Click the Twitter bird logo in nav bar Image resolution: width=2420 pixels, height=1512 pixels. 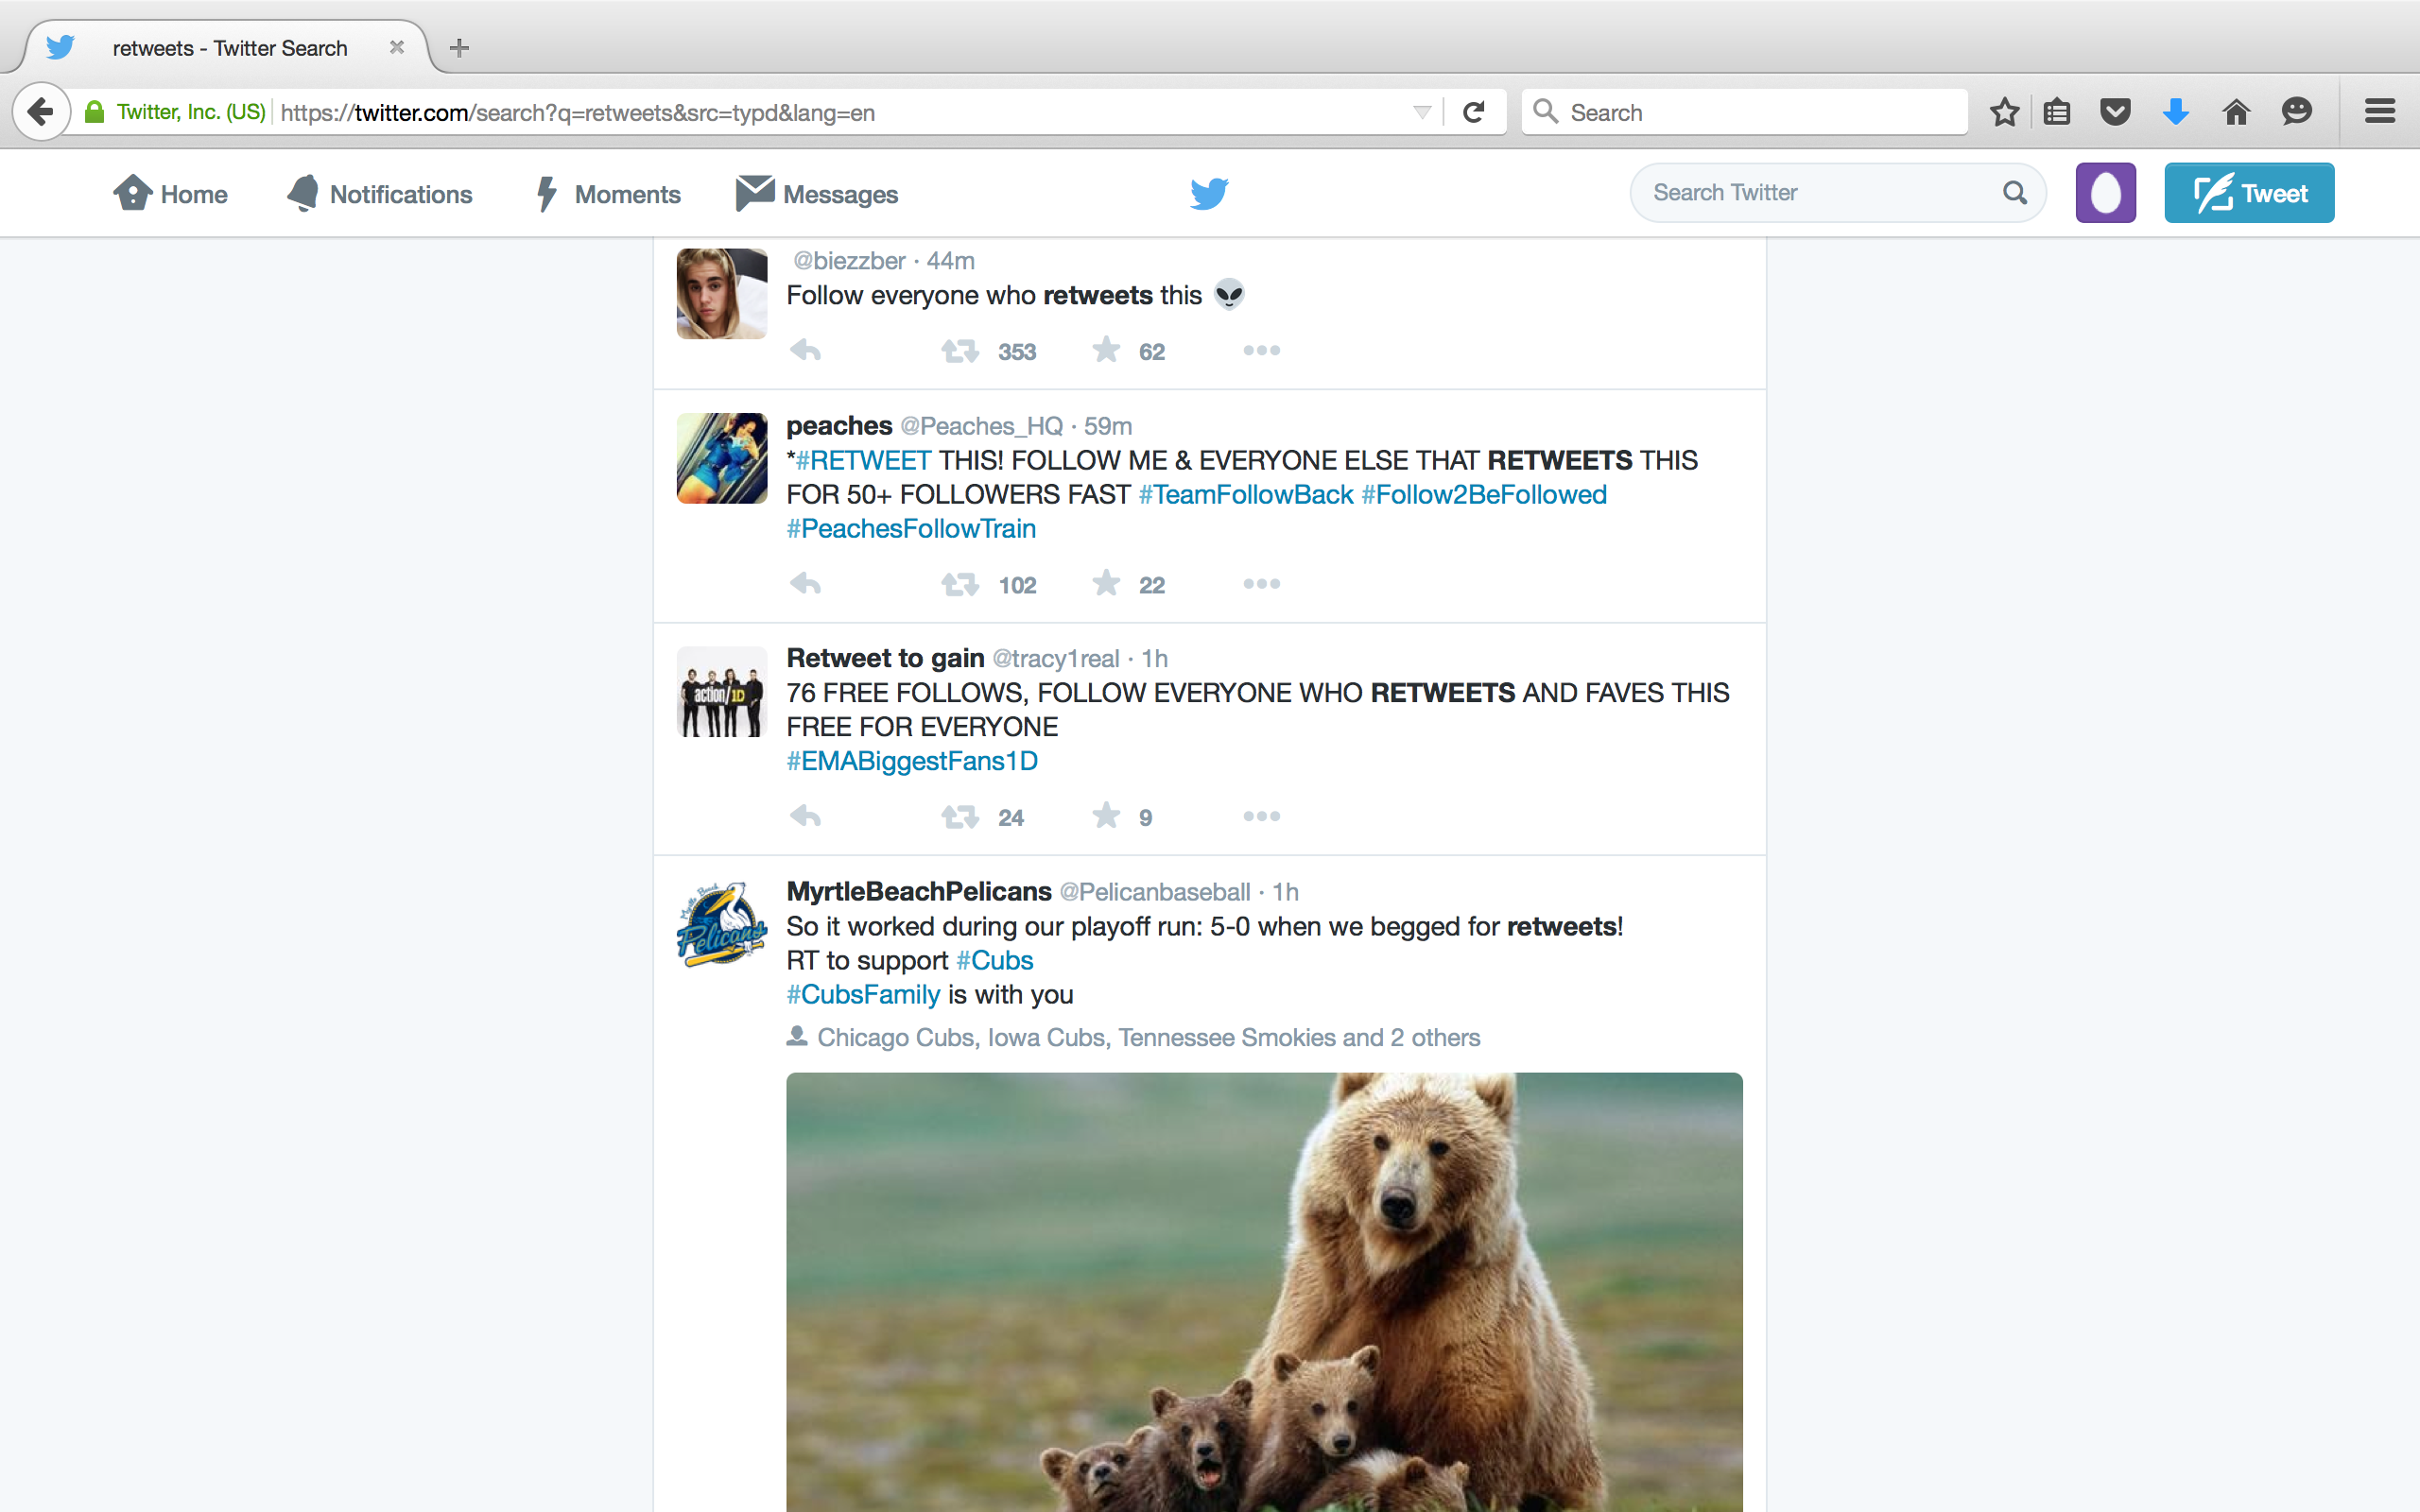pyautogui.click(x=1209, y=193)
